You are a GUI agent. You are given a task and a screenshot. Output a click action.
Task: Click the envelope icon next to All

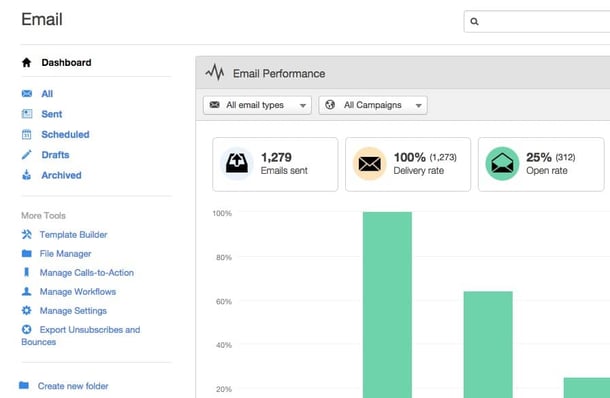[x=27, y=94]
